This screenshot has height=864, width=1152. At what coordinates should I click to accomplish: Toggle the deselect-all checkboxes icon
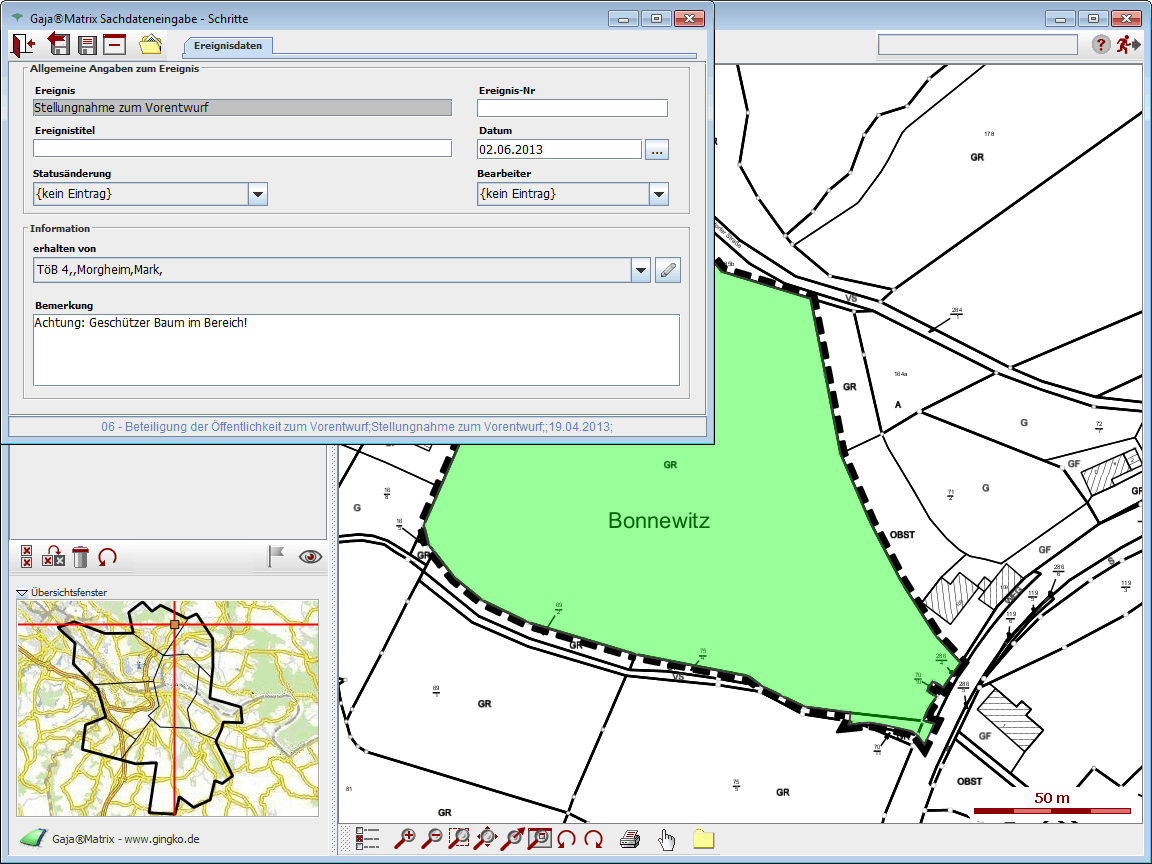click(x=27, y=557)
